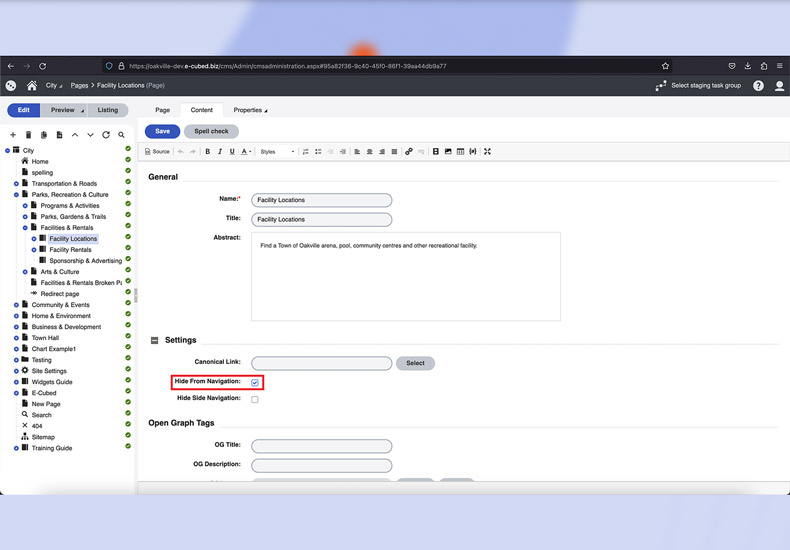Viewport: 790px width, 550px height.
Task: Maximize the editor with the fullscreen icon
Action: pyautogui.click(x=487, y=152)
